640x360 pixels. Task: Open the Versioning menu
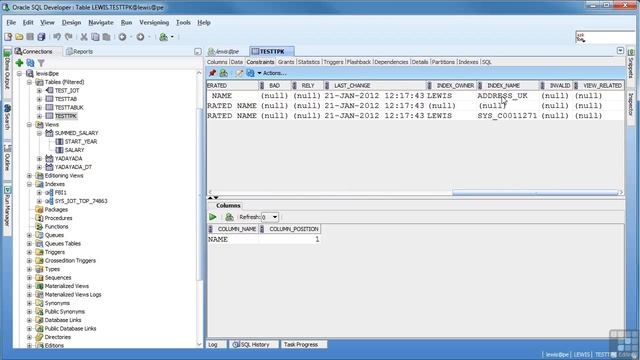click(x=154, y=23)
